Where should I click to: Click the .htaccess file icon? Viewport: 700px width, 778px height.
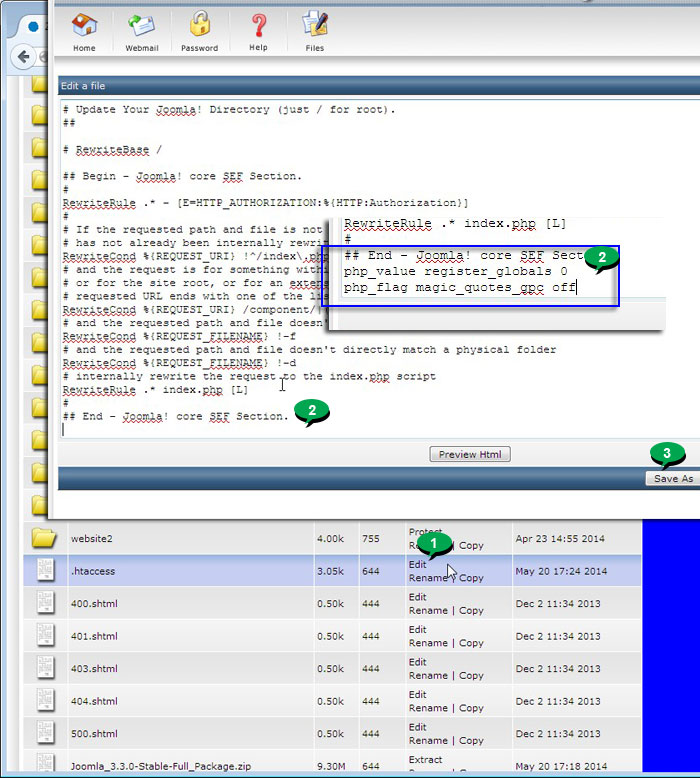pyautogui.click(x=45, y=571)
